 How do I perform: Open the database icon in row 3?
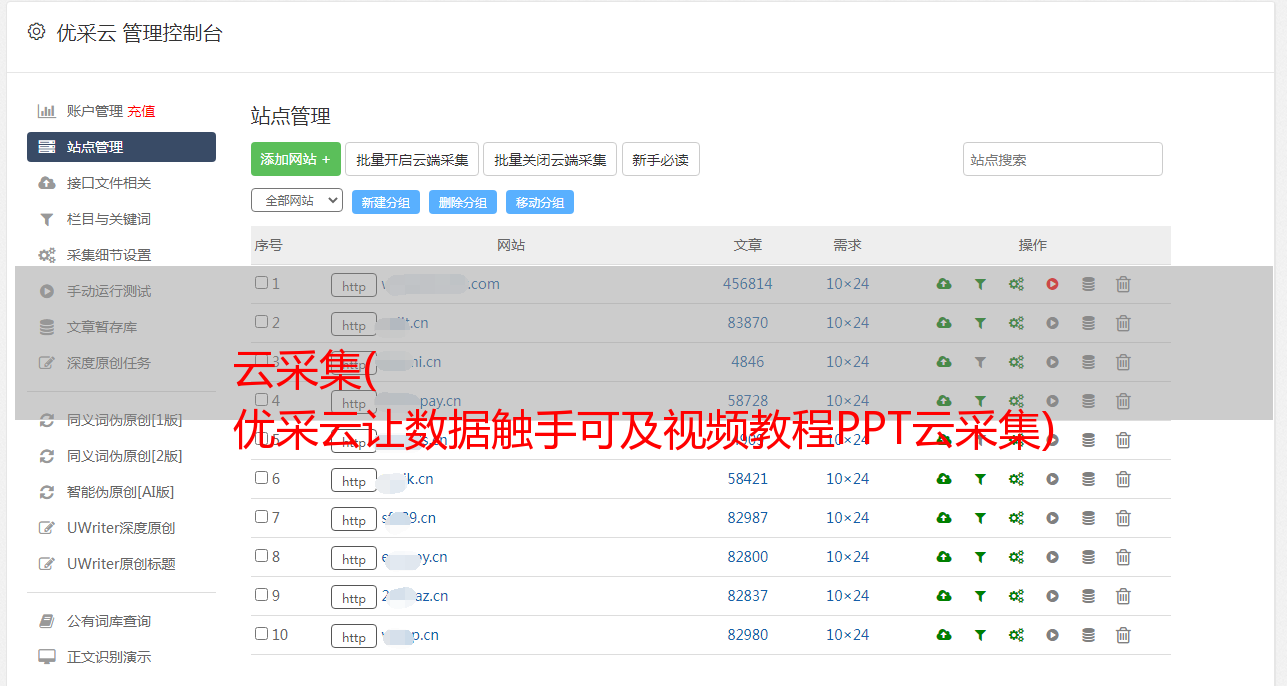pos(1088,362)
